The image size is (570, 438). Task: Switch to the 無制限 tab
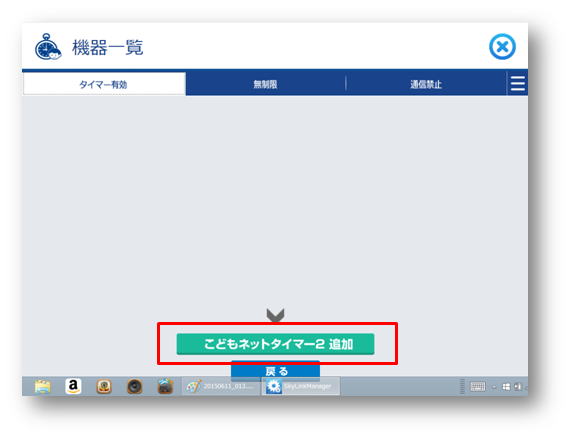(x=265, y=84)
